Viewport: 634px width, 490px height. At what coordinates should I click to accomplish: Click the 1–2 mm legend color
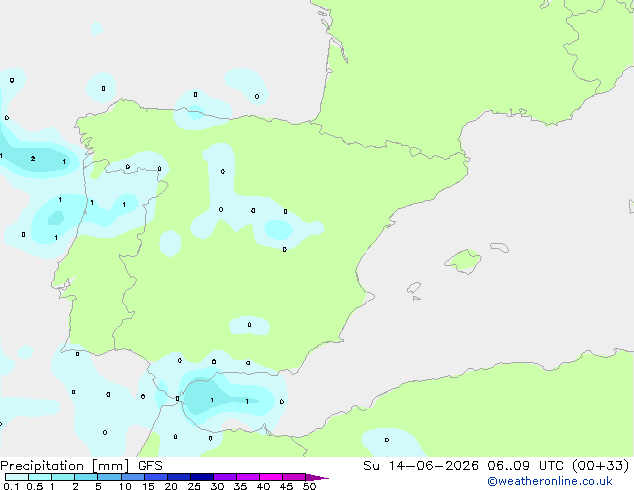[x=63, y=477]
